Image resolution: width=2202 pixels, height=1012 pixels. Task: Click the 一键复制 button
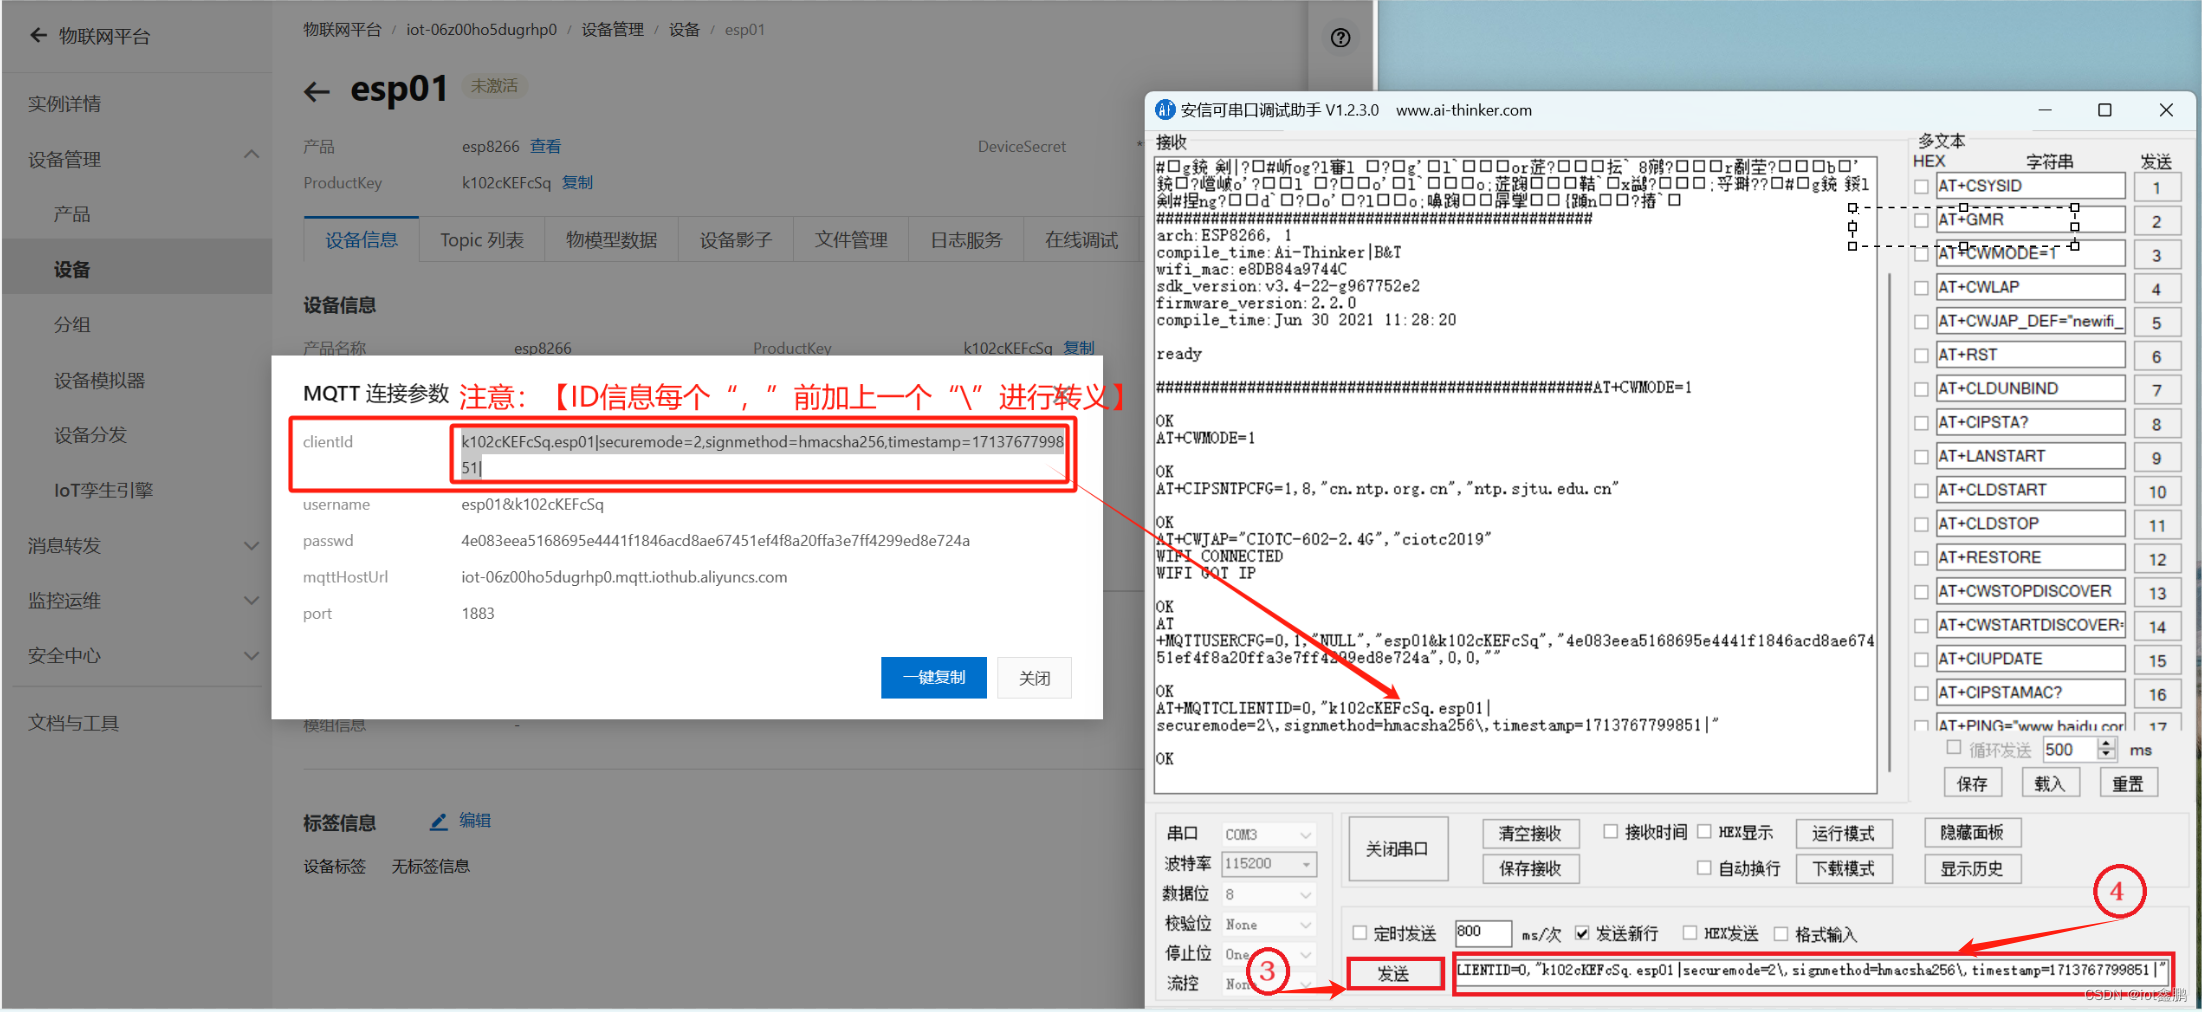coord(933,678)
